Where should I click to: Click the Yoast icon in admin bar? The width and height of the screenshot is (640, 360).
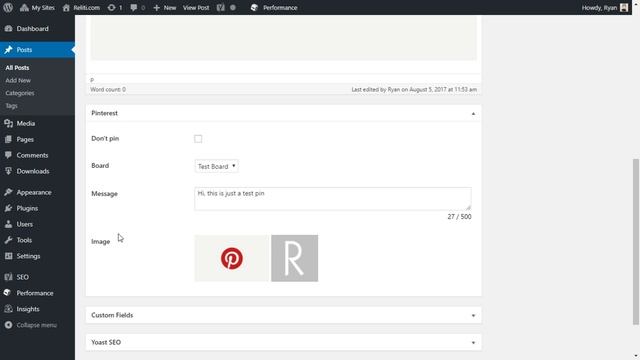coord(221,7)
